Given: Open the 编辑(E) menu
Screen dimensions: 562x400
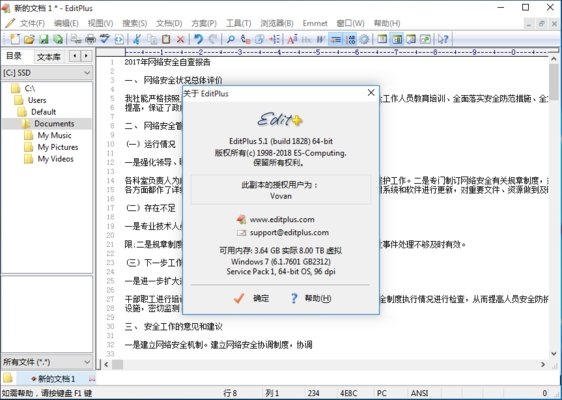Looking at the screenshot, I should 66,24.
